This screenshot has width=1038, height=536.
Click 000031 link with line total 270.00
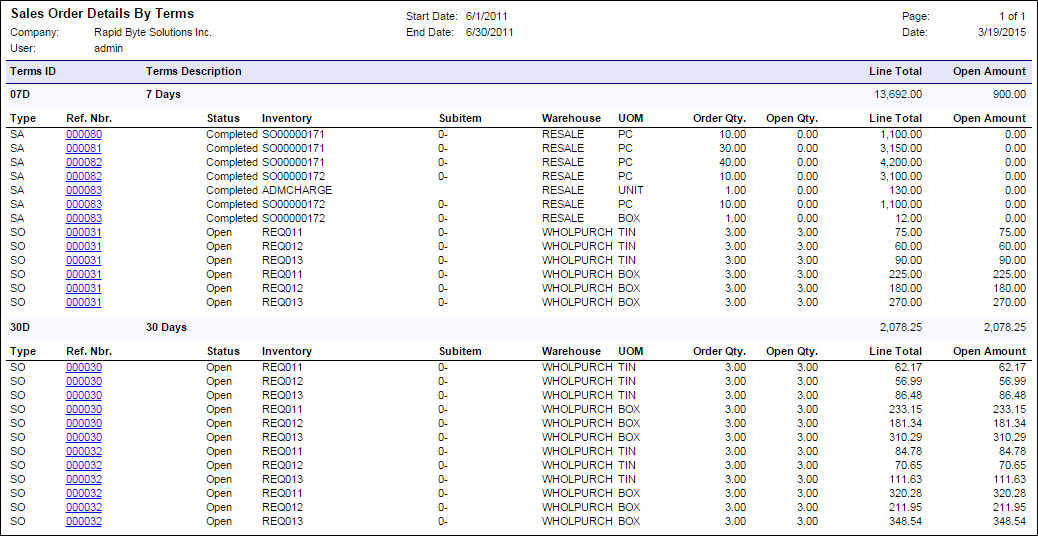[x=84, y=302]
